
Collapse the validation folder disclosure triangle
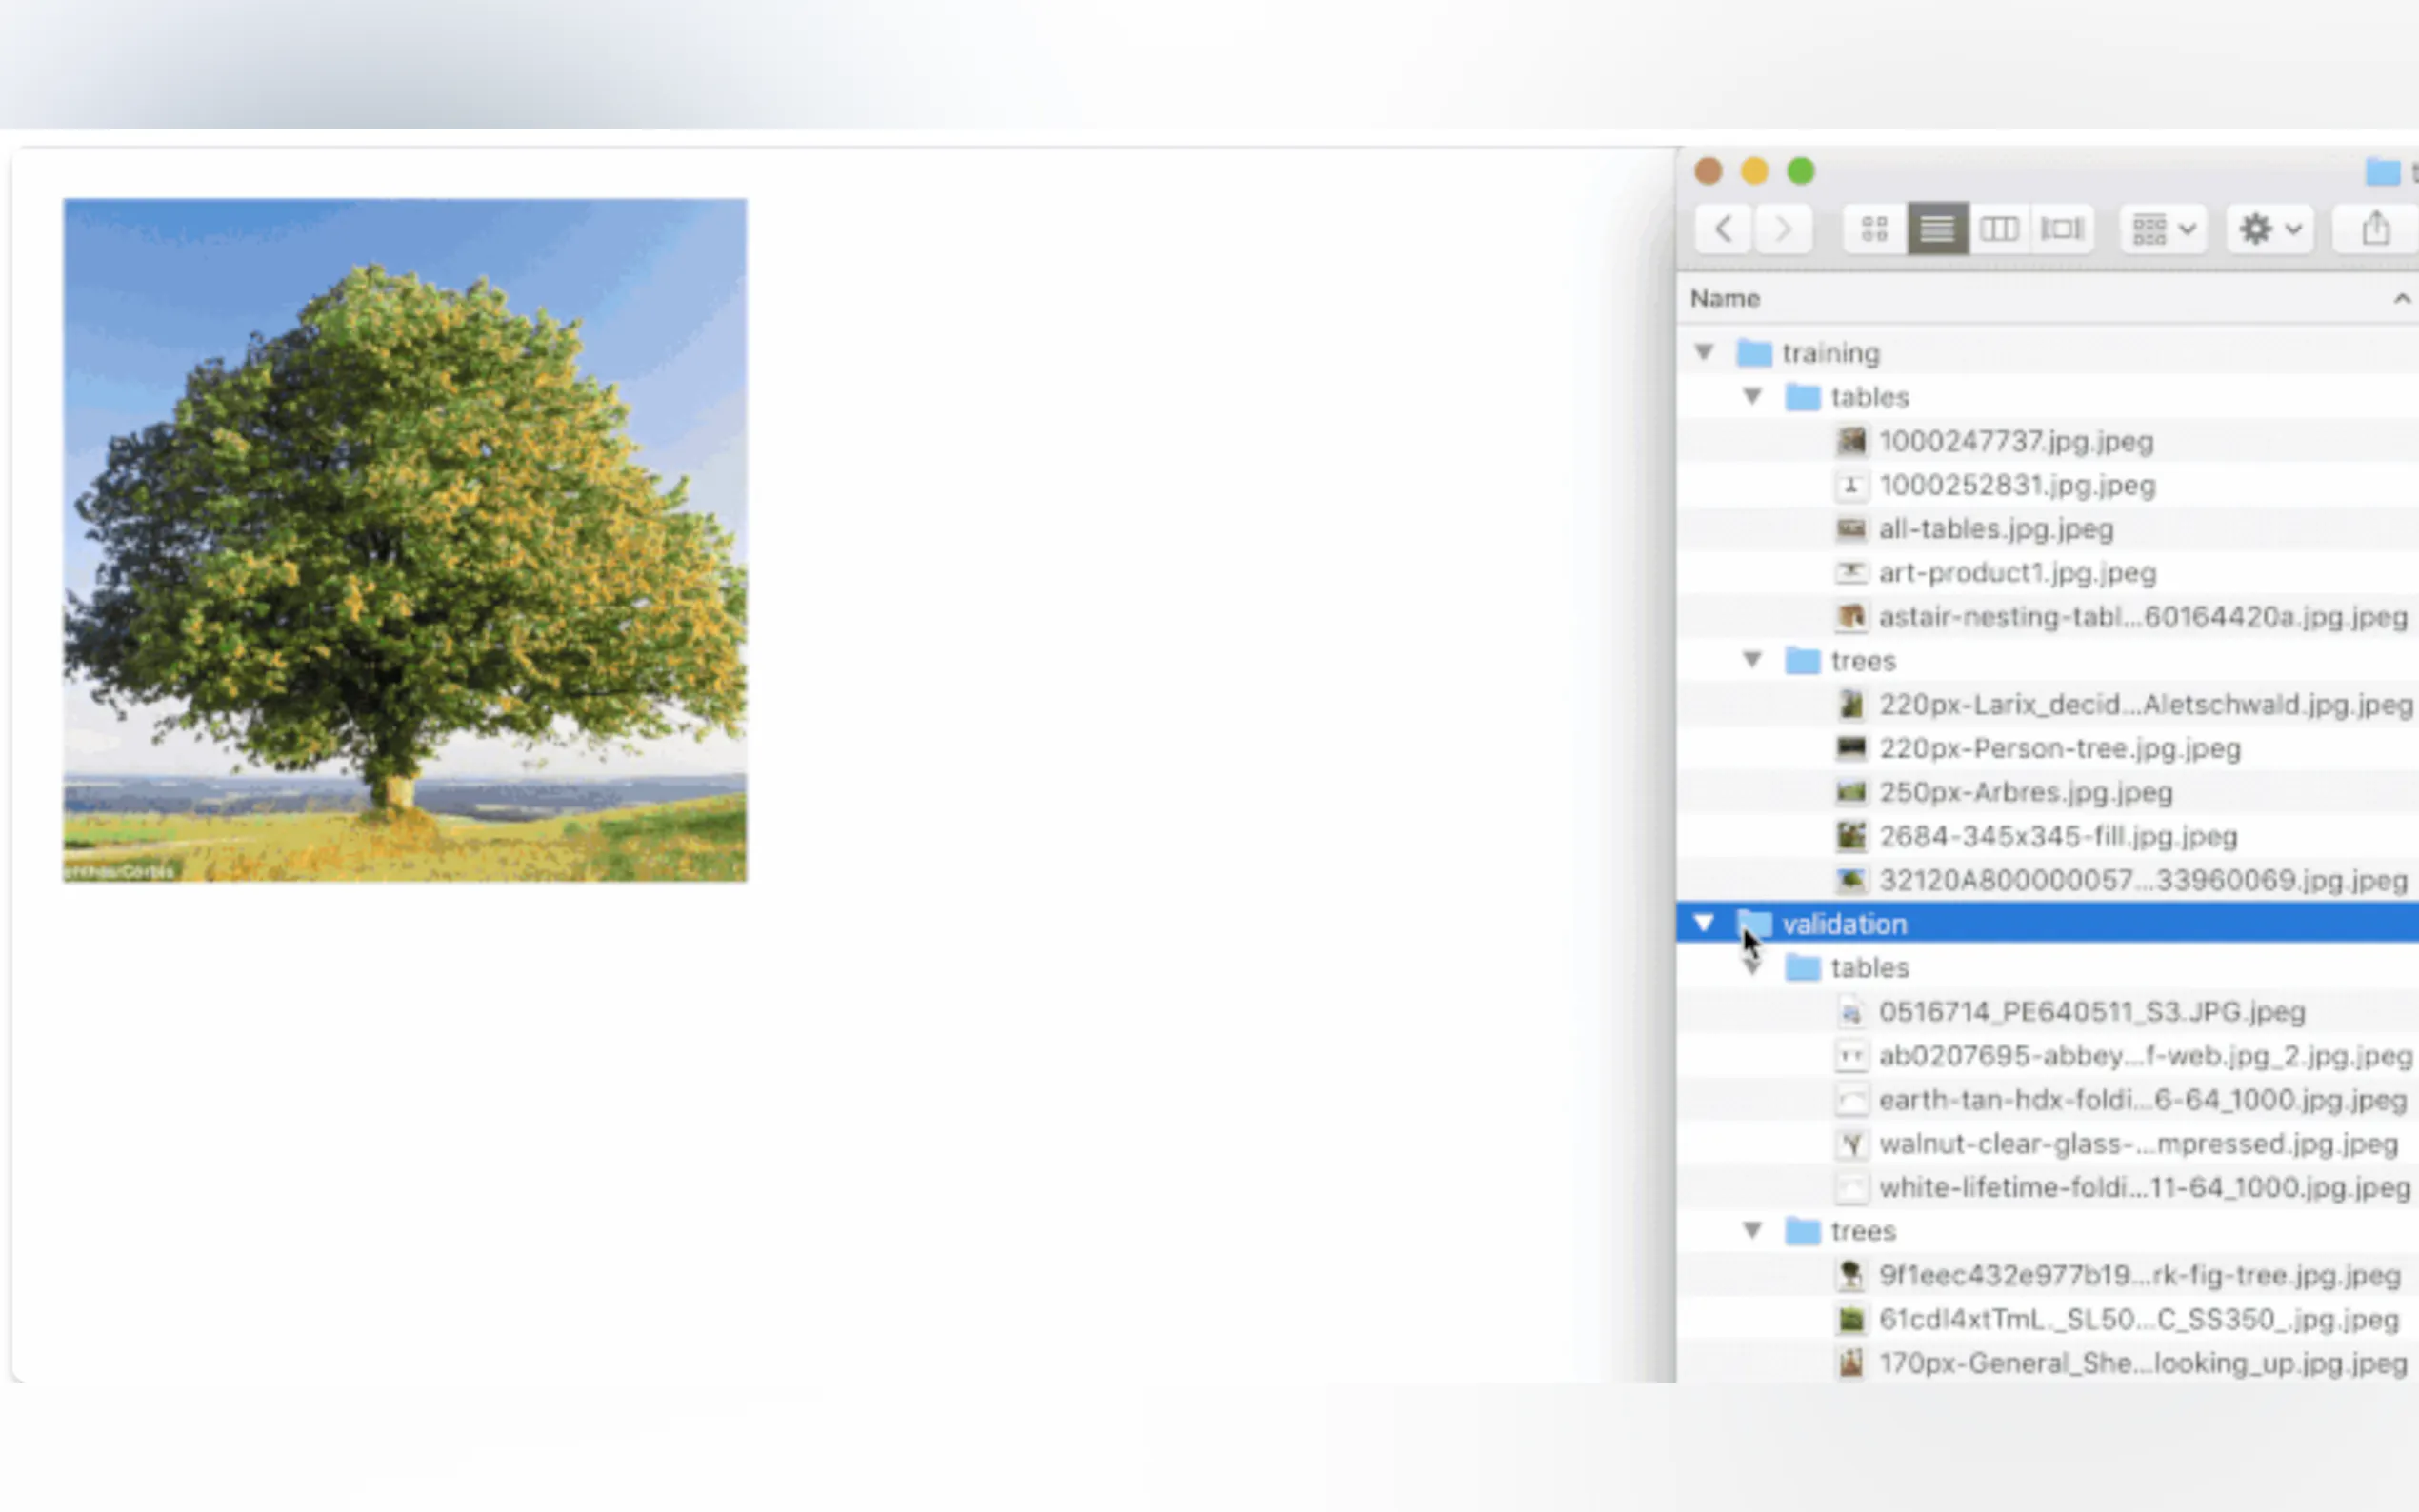1705,923
